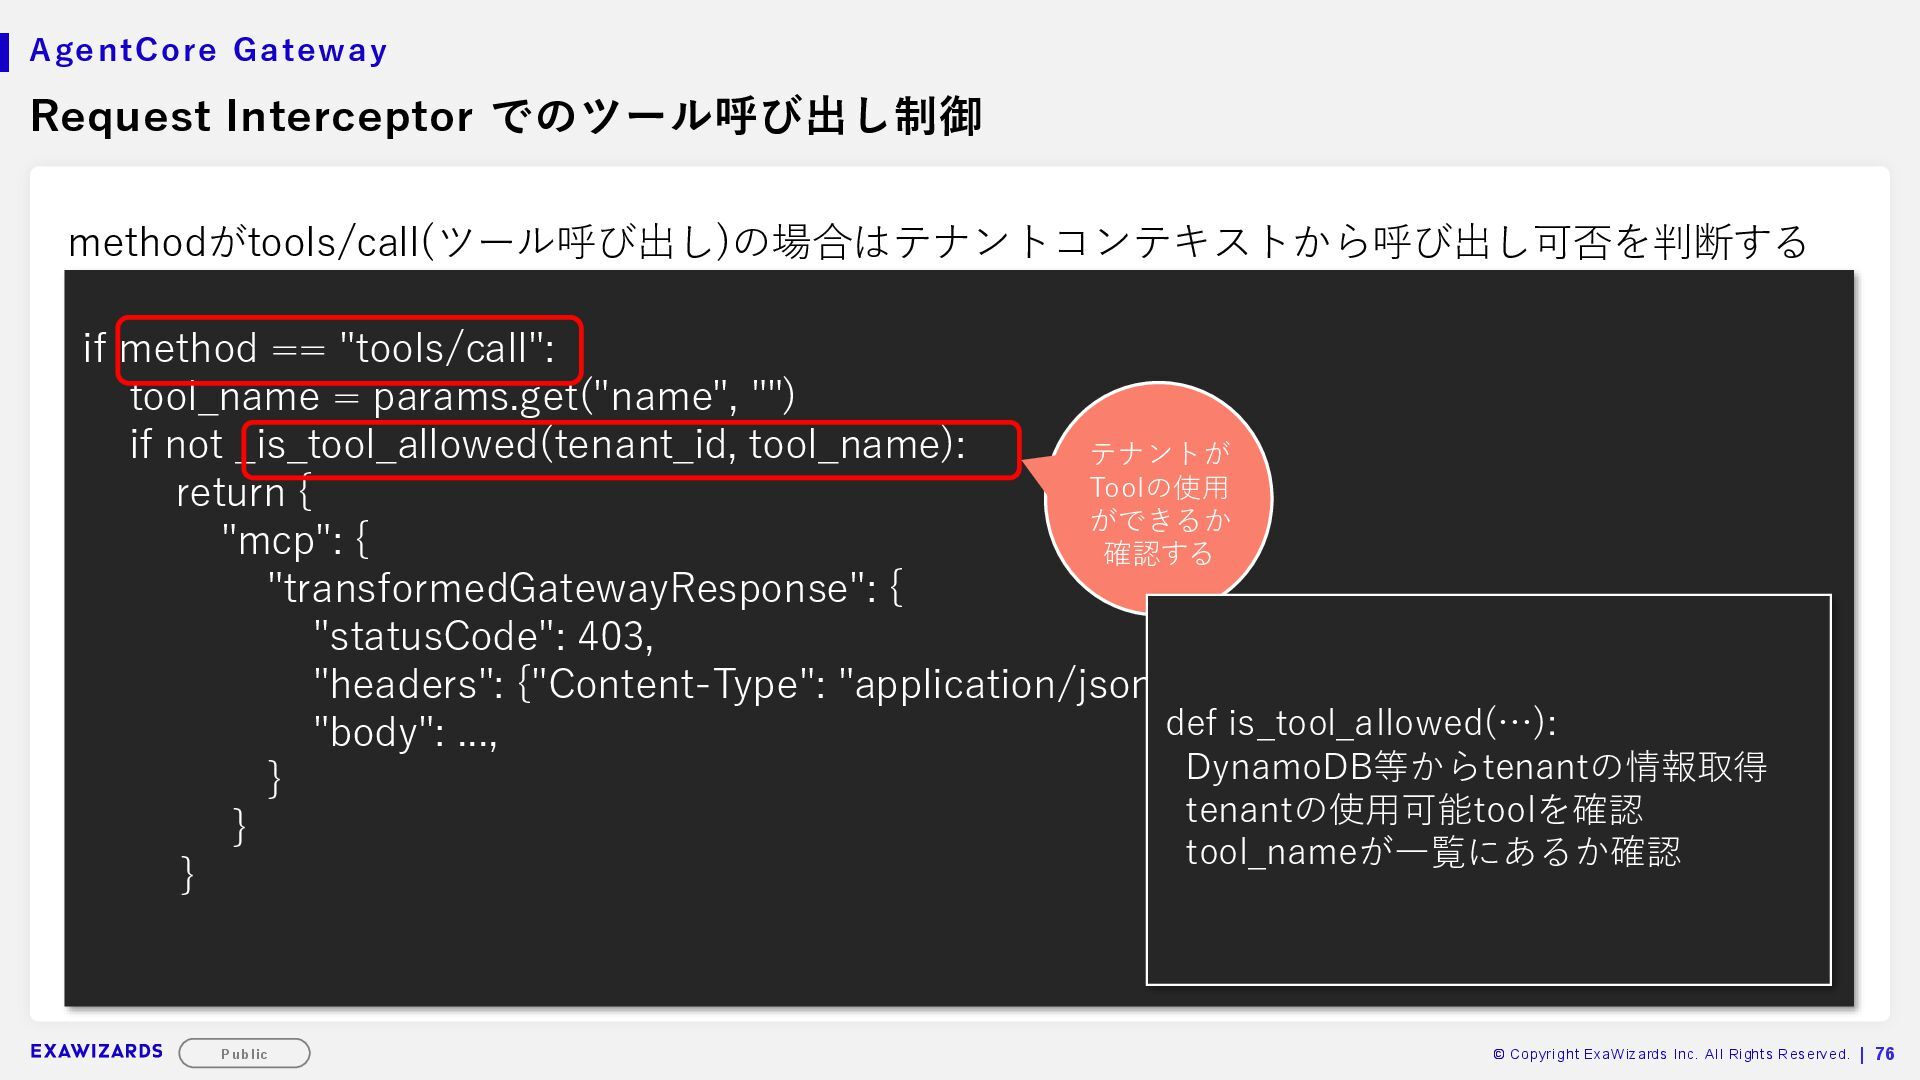The height and width of the screenshot is (1080, 1920).
Task: Click the DynamoDB tenant info line
Action: click(x=1476, y=767)
